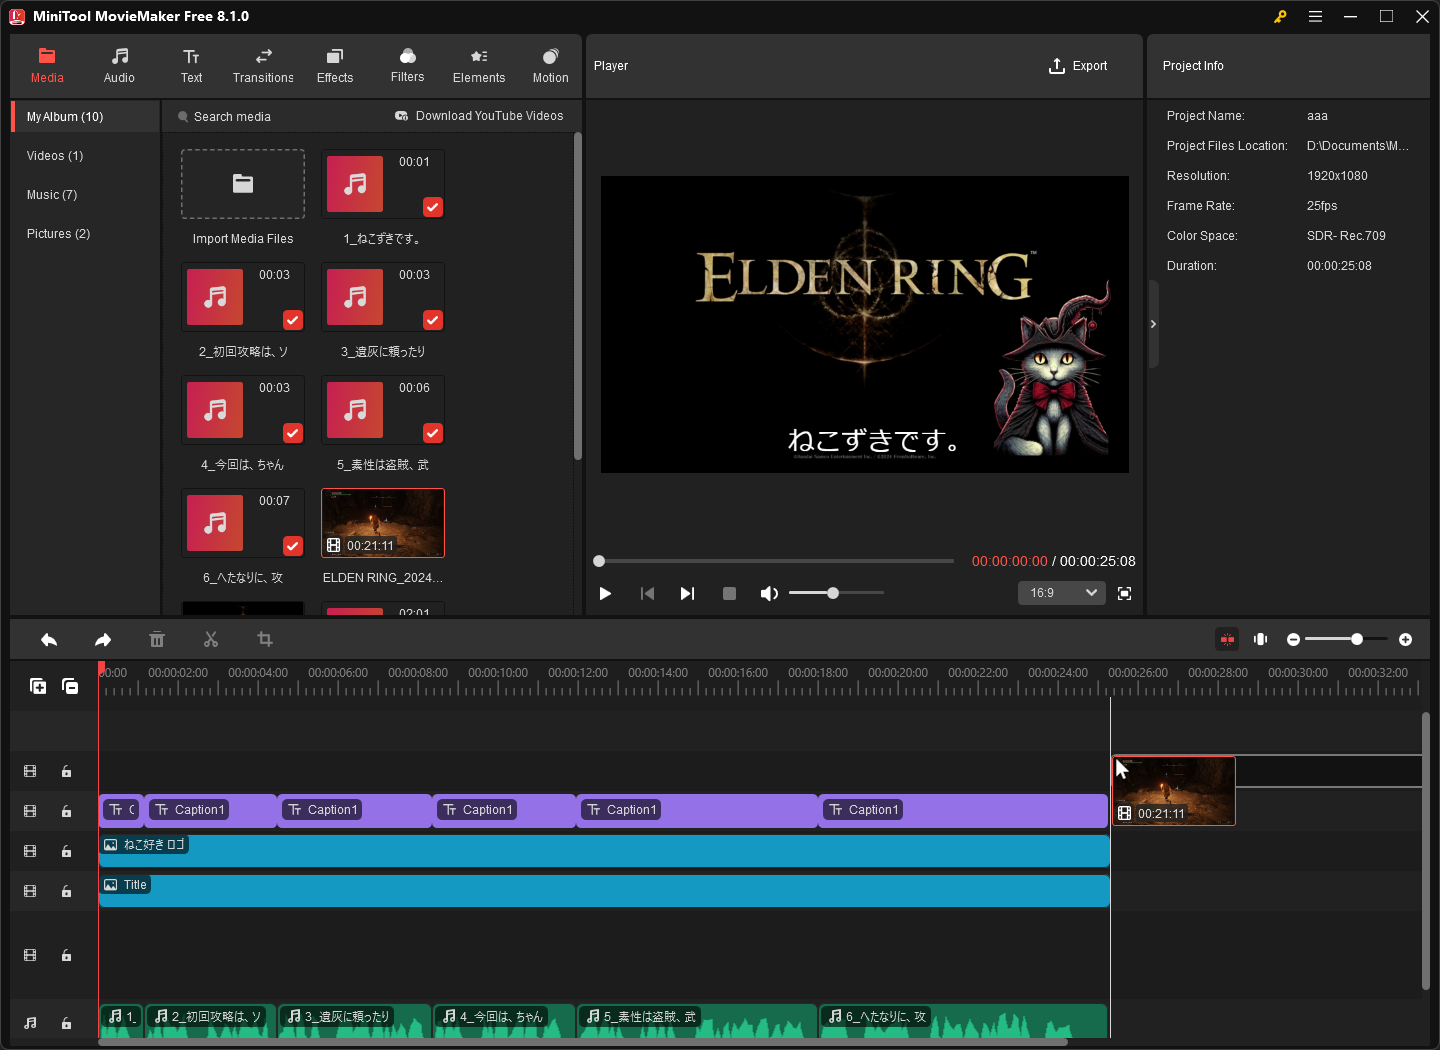This screenshot has height=1050, width=1440.
Task: Open the Filters tab
Action: click(407, 66)
